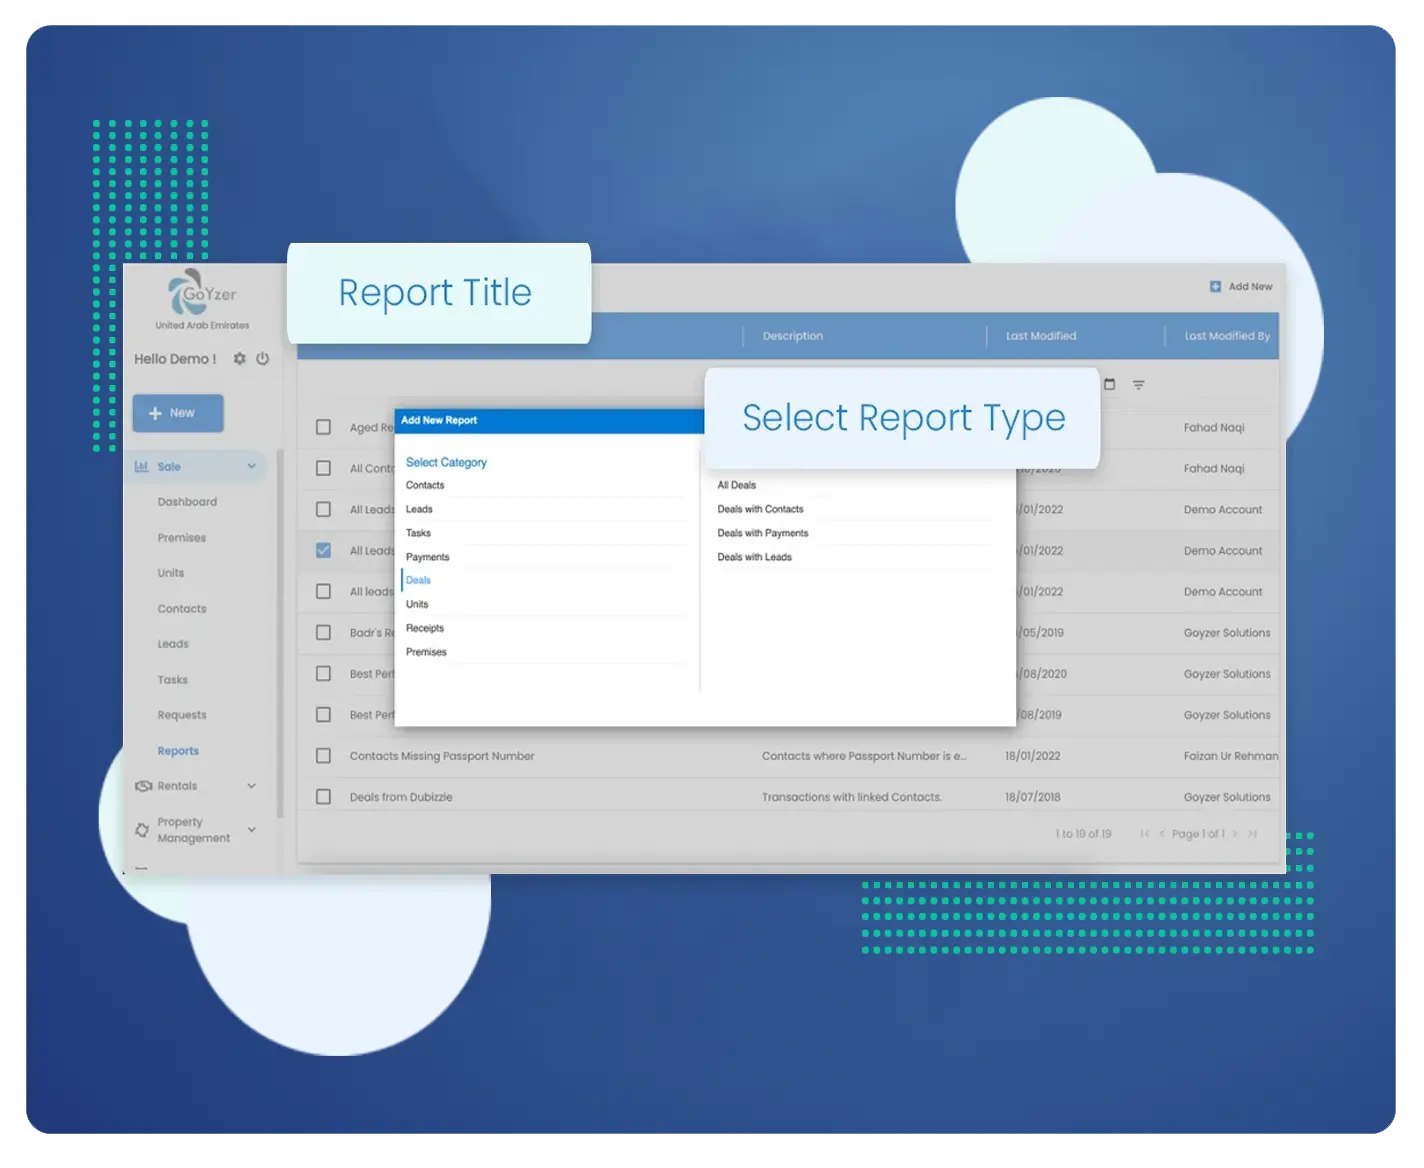Viewport: 1424px width, 1168px height.
Task: Go to next page arrow in pagination
Action: (1235, 834)
